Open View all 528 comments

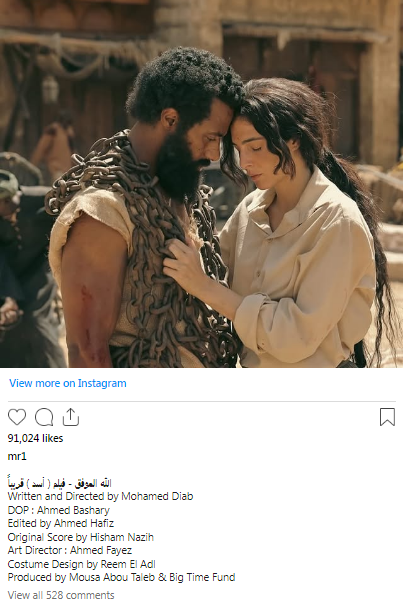(x=61, y=594)
